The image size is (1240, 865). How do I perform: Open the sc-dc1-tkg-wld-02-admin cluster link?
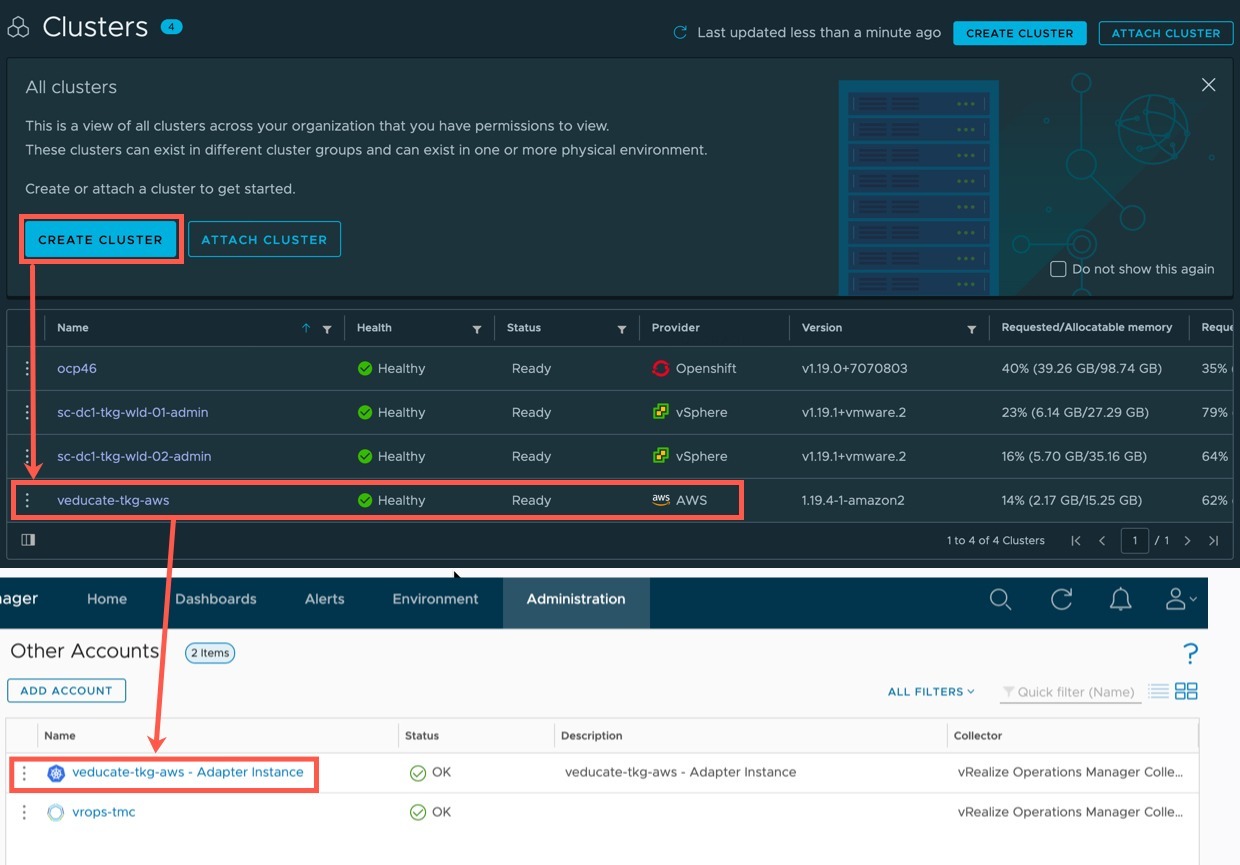134,457
